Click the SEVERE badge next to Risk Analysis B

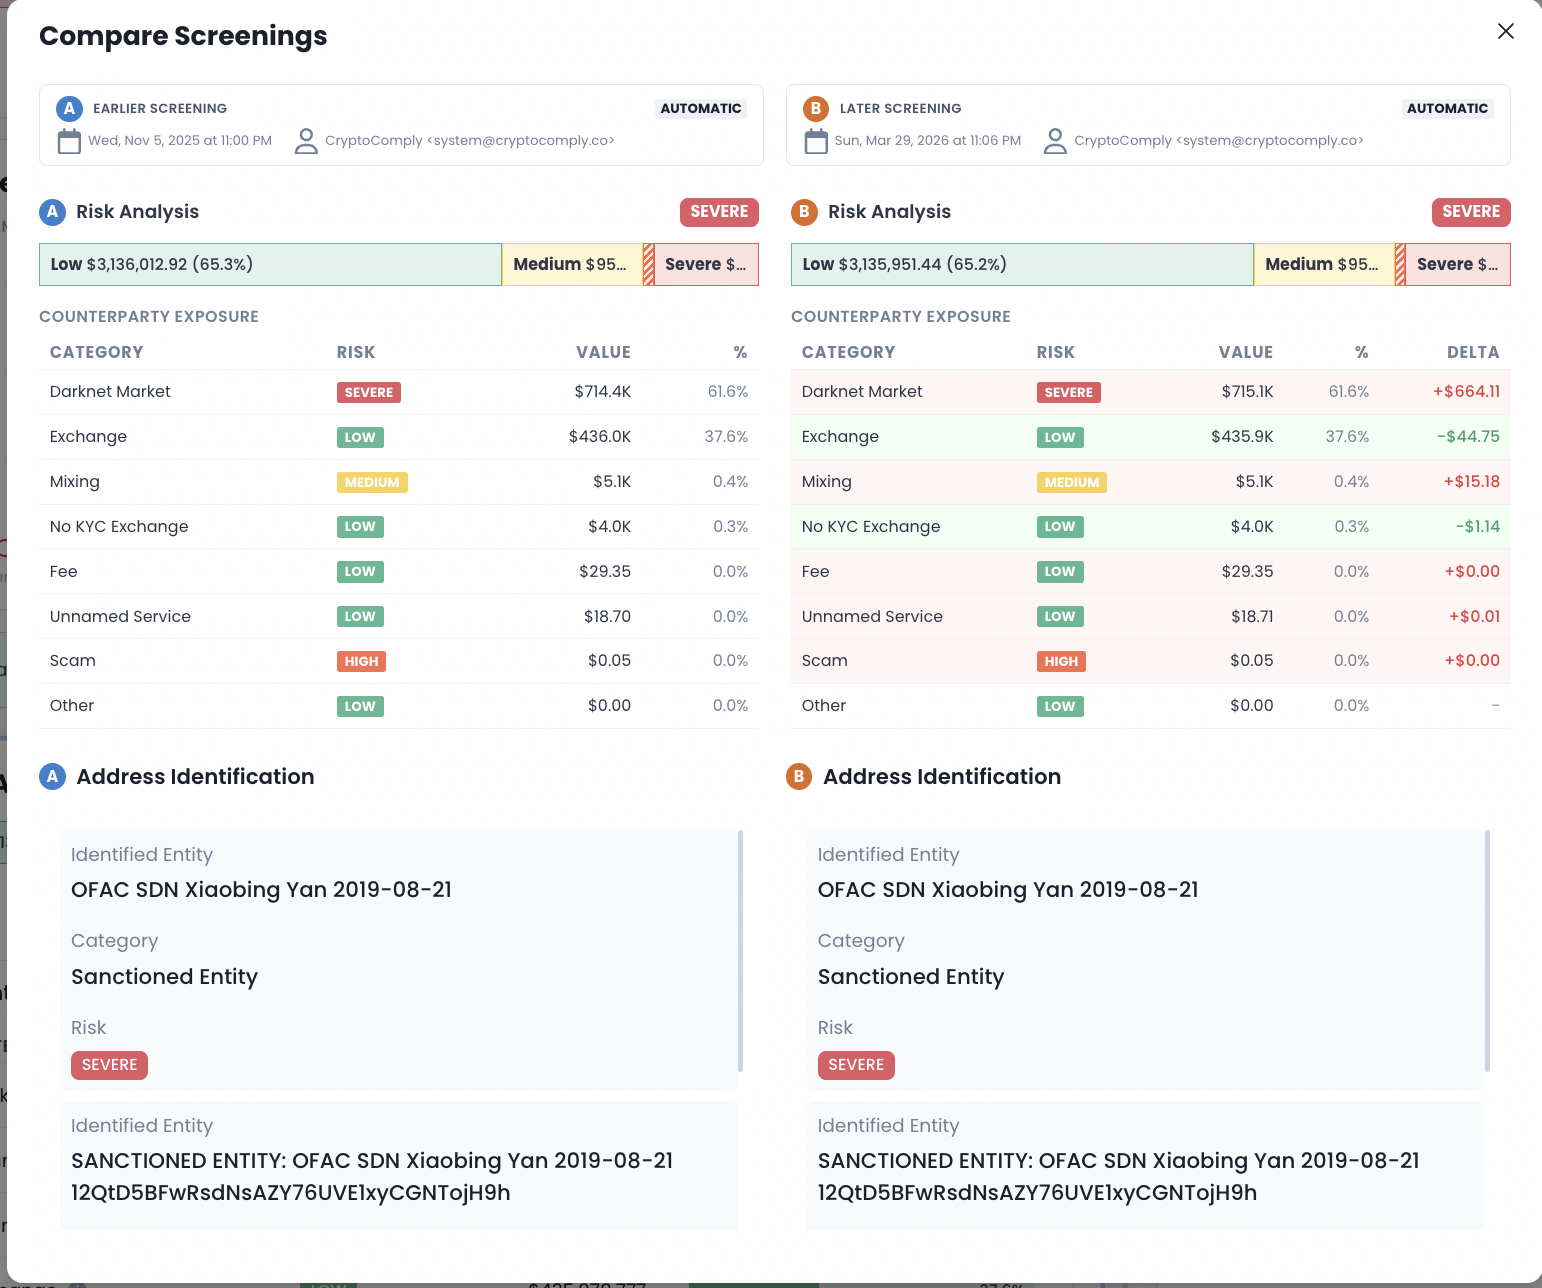(1470, 212)
